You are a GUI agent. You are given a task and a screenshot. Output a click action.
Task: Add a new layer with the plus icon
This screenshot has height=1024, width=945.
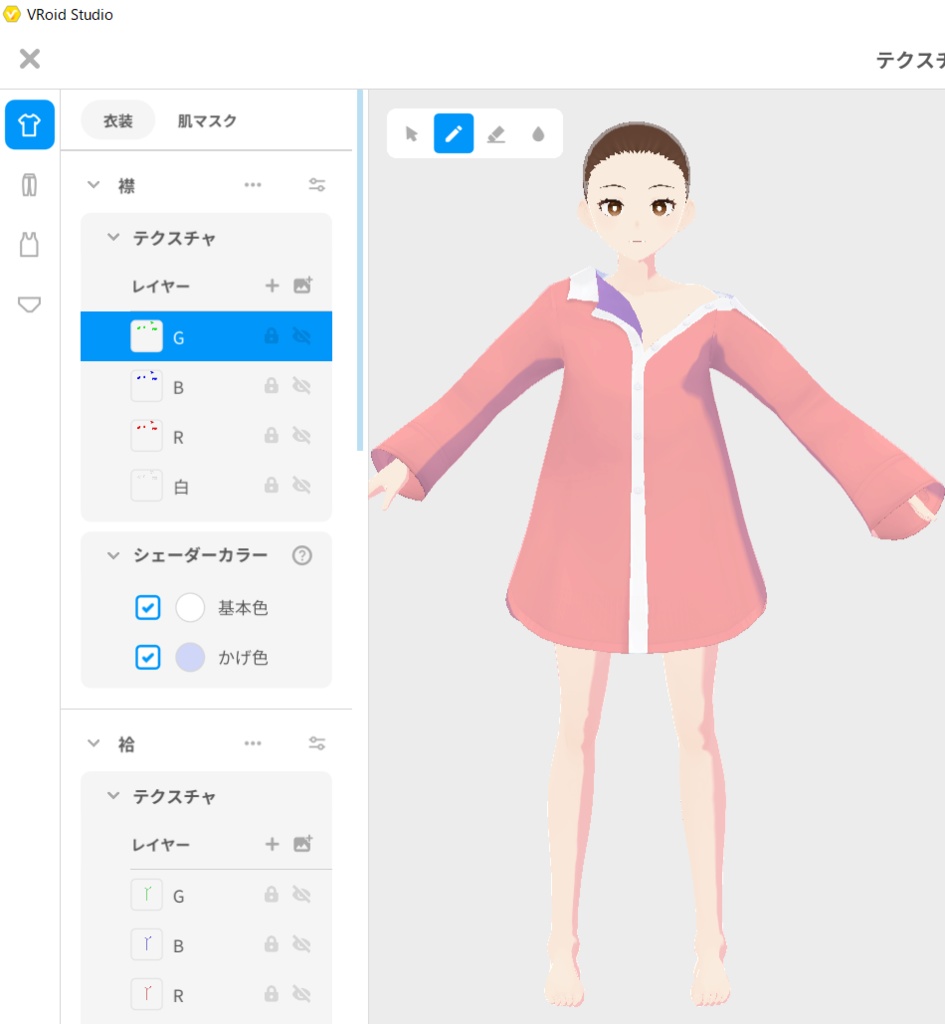click(x=270, y=286)
